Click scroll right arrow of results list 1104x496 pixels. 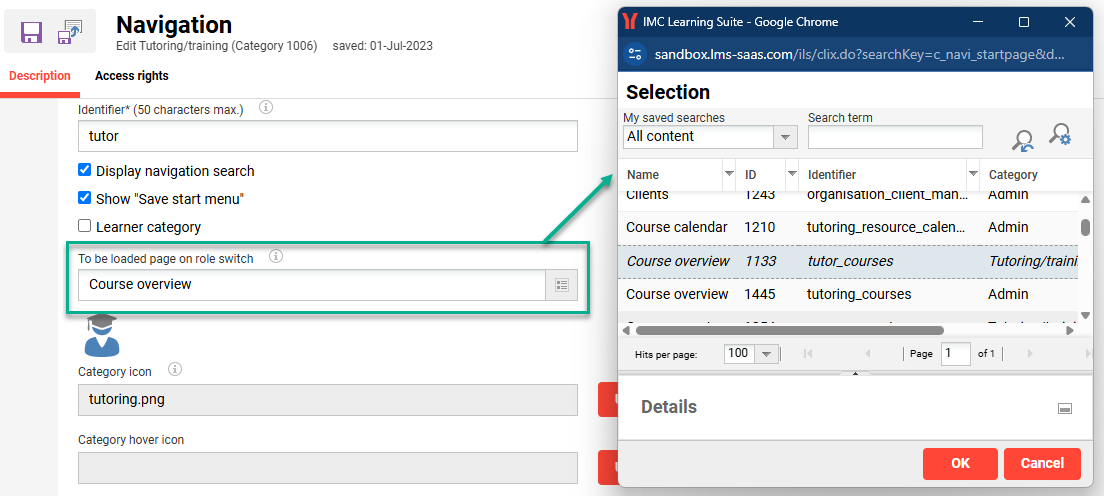pos(1070,330)
